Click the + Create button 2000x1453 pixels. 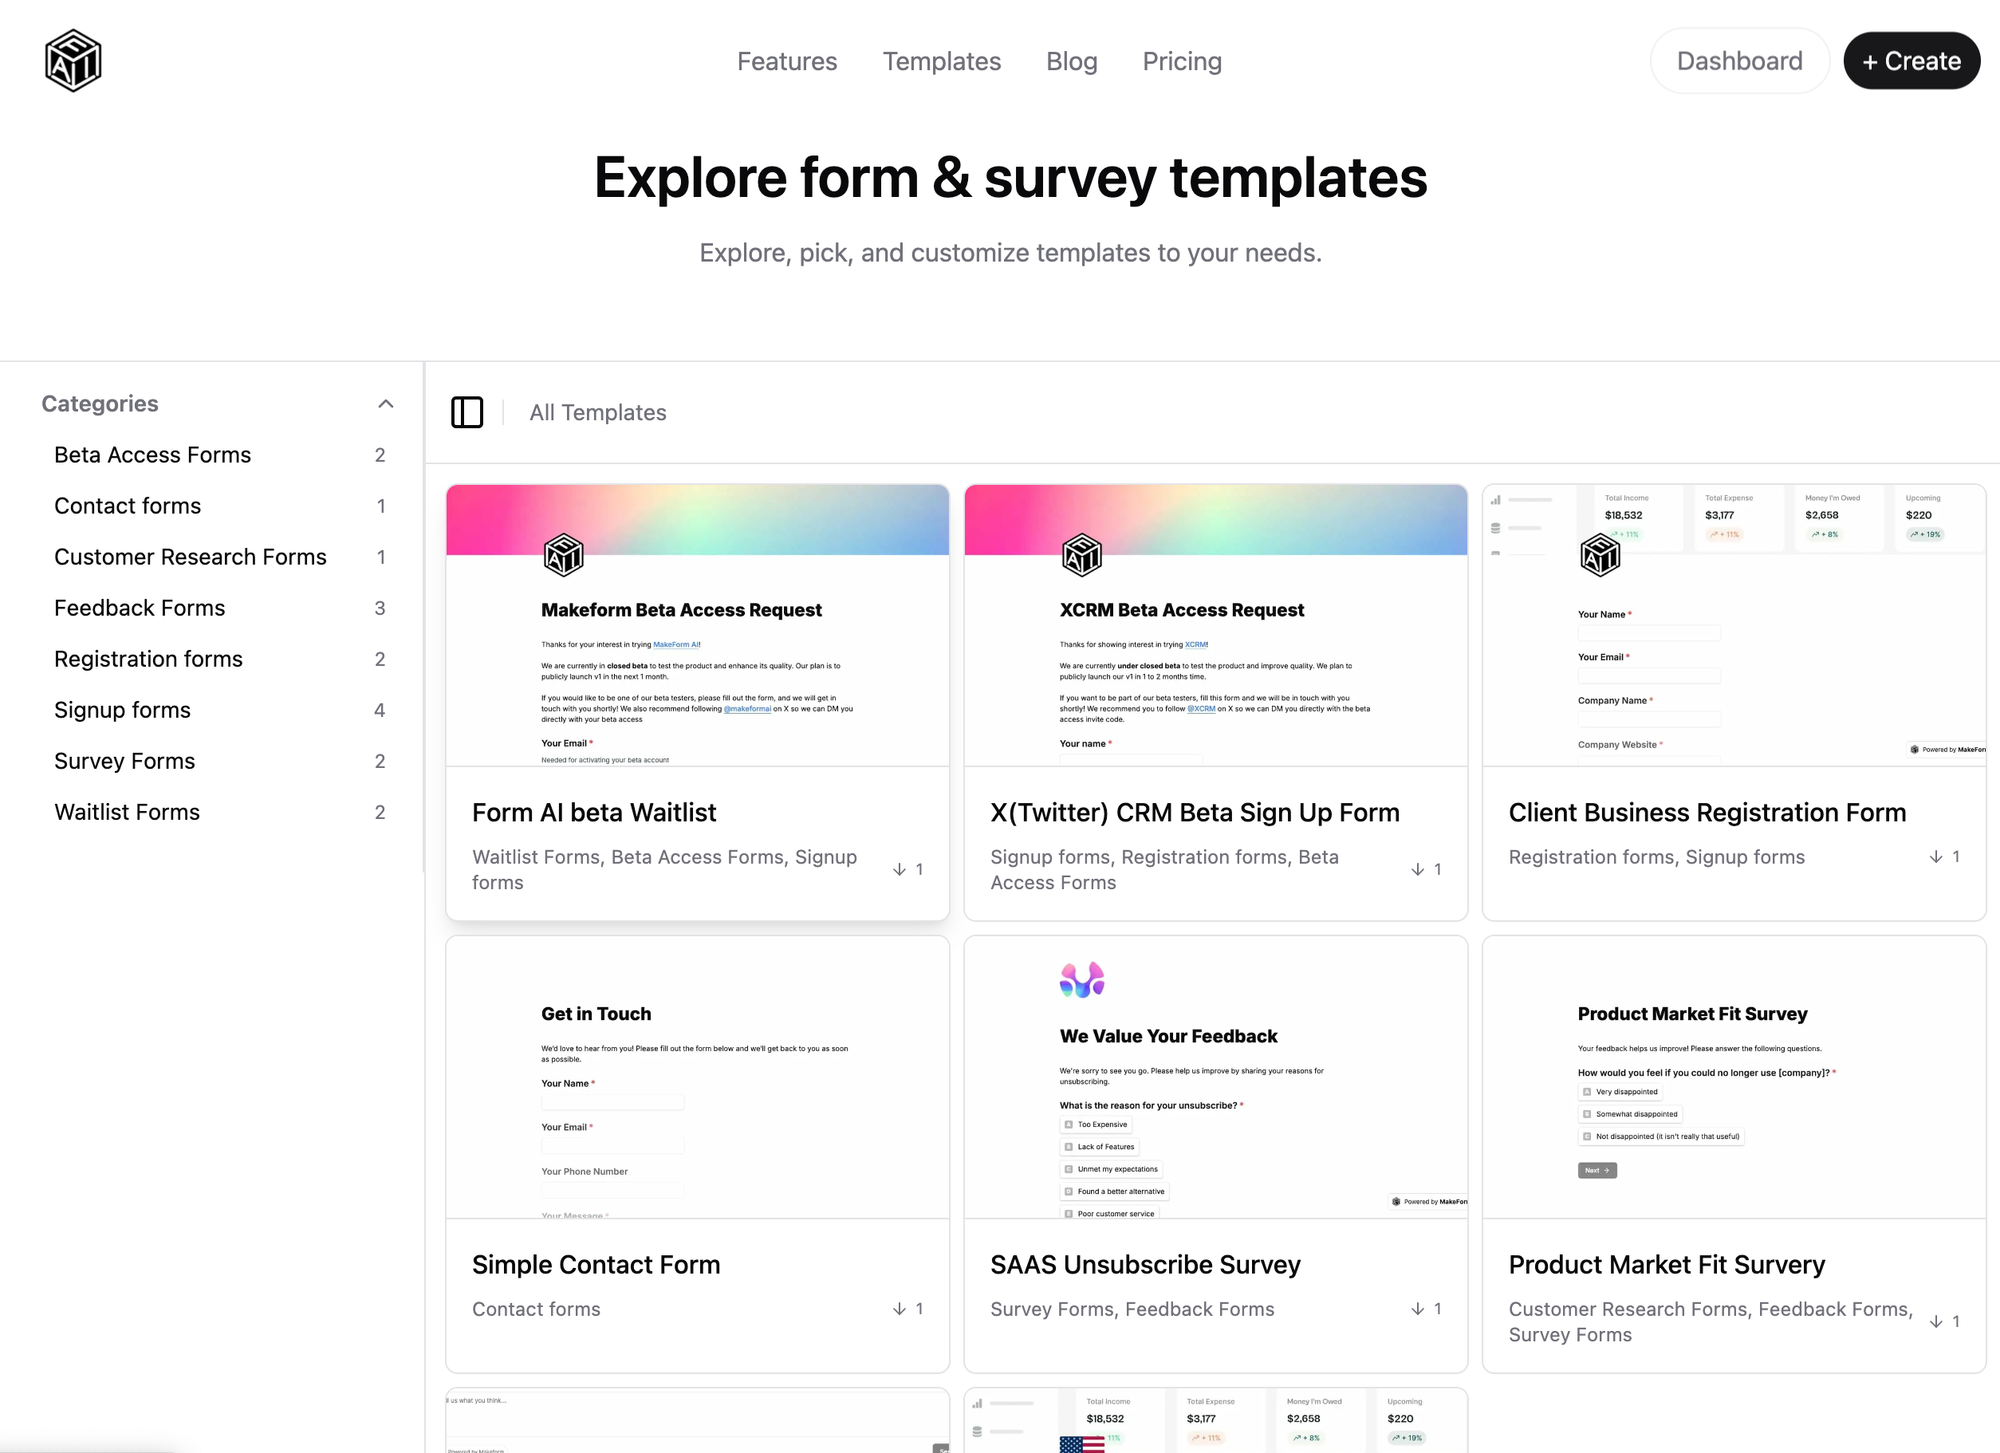1911,61
